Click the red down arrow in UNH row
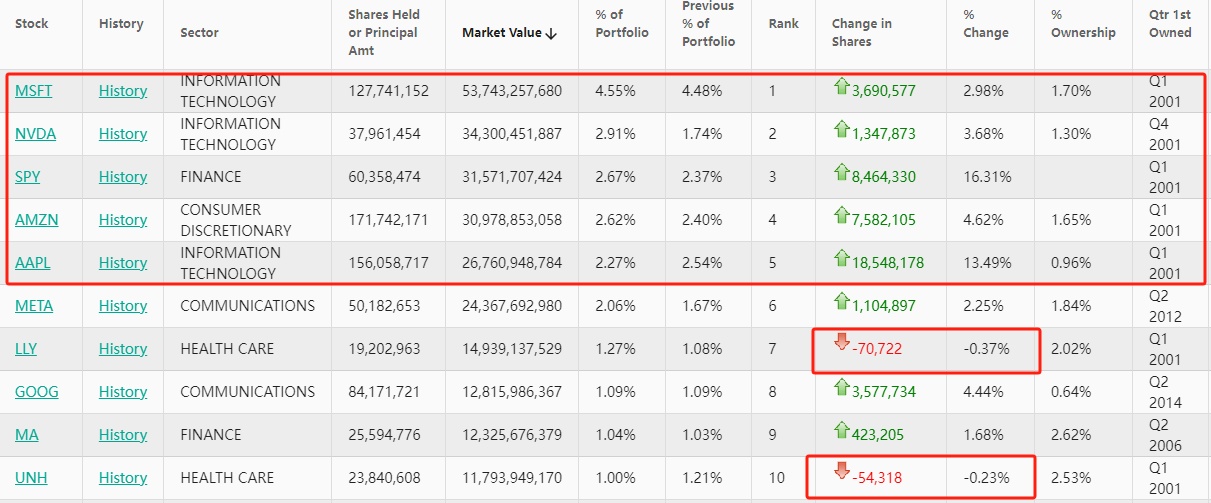Screen dimensions: 1211x503 point(841,473)
